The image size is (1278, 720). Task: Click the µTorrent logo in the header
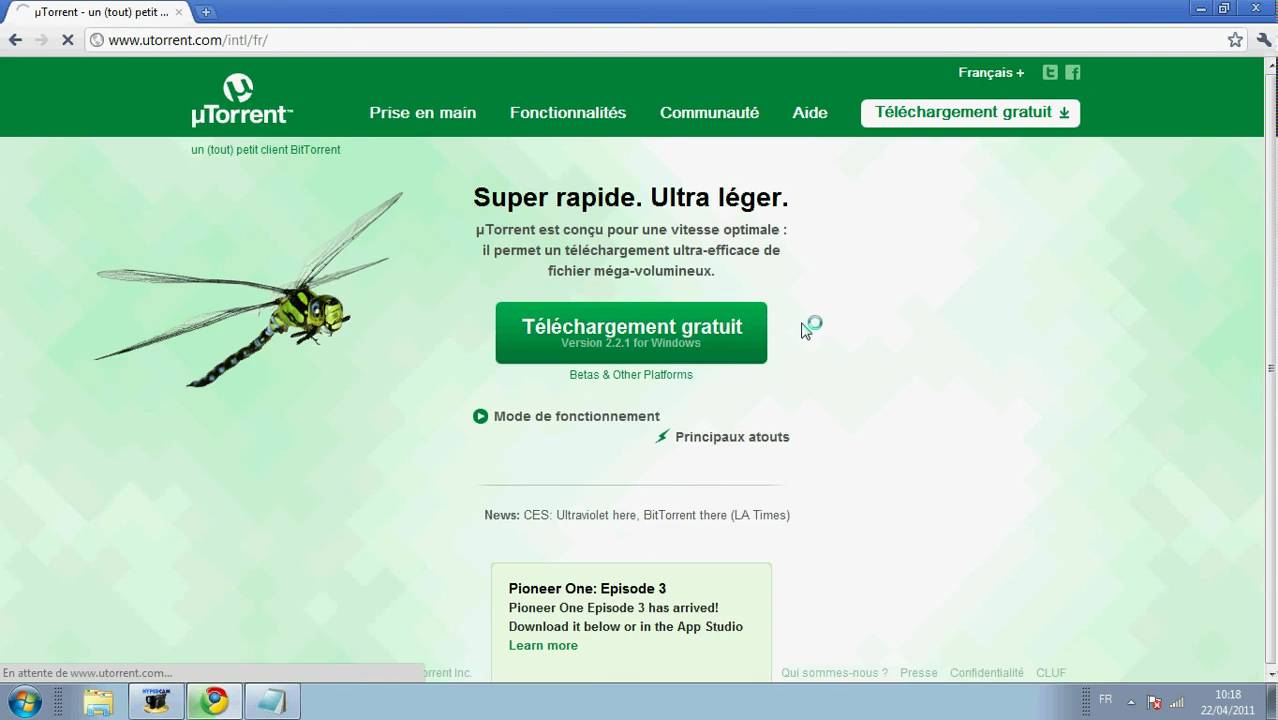pos(241,100)
